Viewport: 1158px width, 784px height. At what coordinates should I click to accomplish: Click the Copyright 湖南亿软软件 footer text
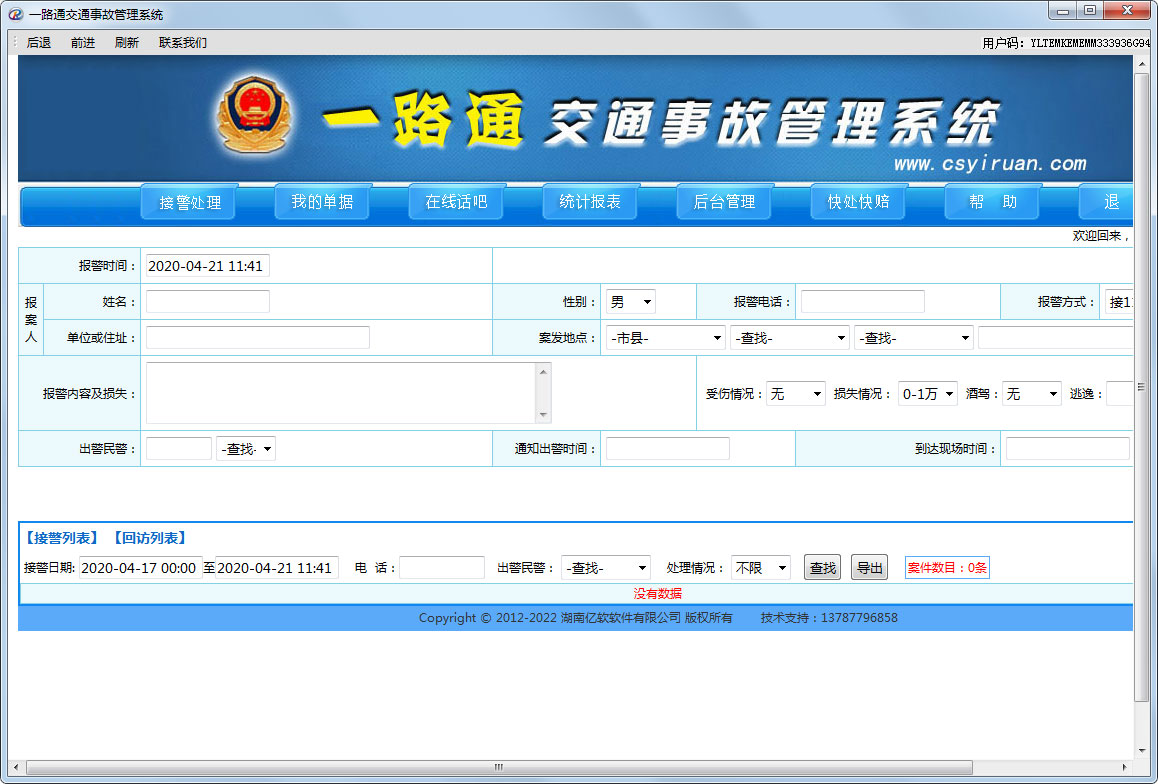click(x=575, y=618)
